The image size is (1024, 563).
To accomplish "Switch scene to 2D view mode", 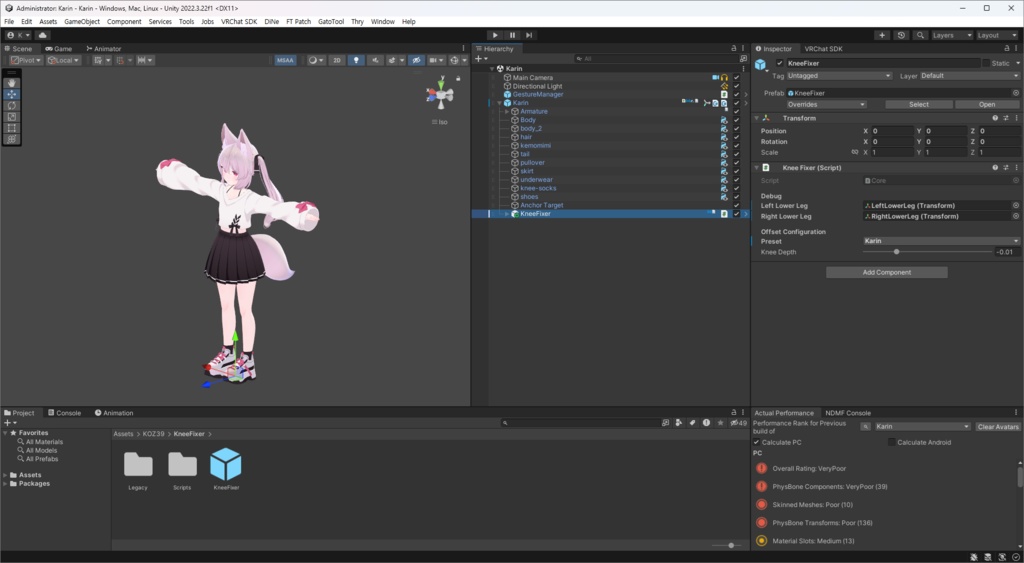I will pos(337,60).
